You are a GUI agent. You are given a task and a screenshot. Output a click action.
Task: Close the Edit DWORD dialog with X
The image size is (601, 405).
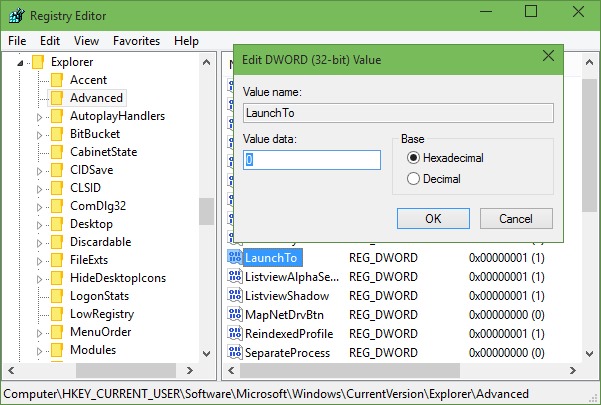[x=548, y=56]
